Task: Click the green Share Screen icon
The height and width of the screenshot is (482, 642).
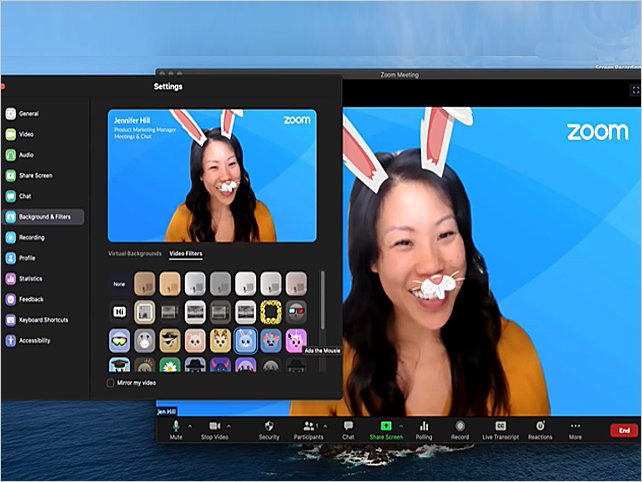Action: pos(386,426)
